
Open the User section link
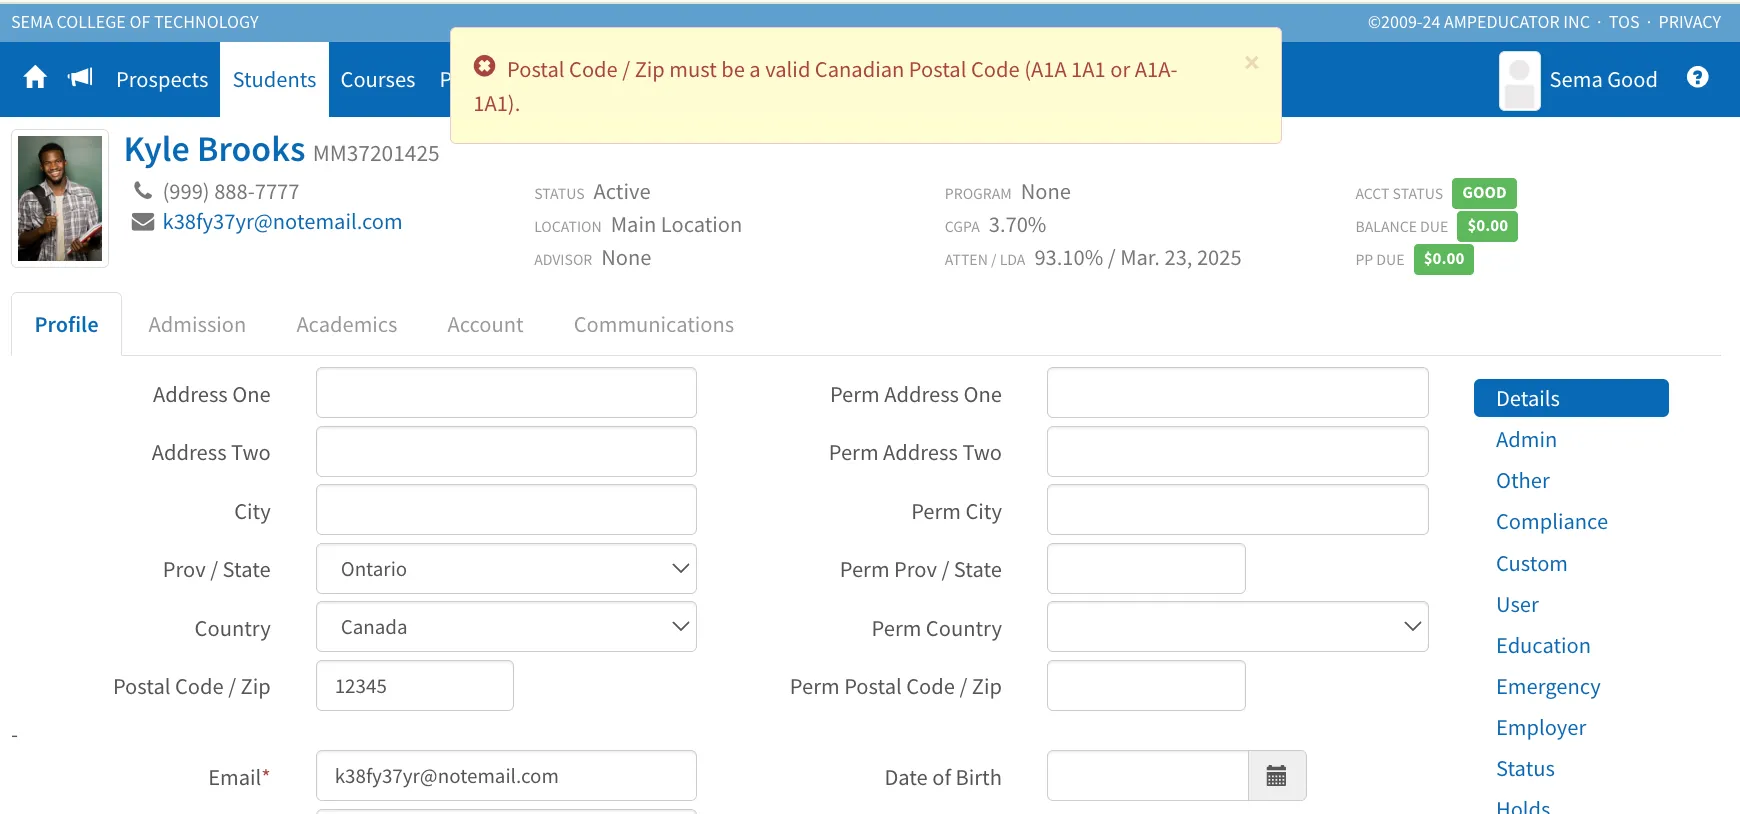pyautogui.click(x=1517, y=605)
